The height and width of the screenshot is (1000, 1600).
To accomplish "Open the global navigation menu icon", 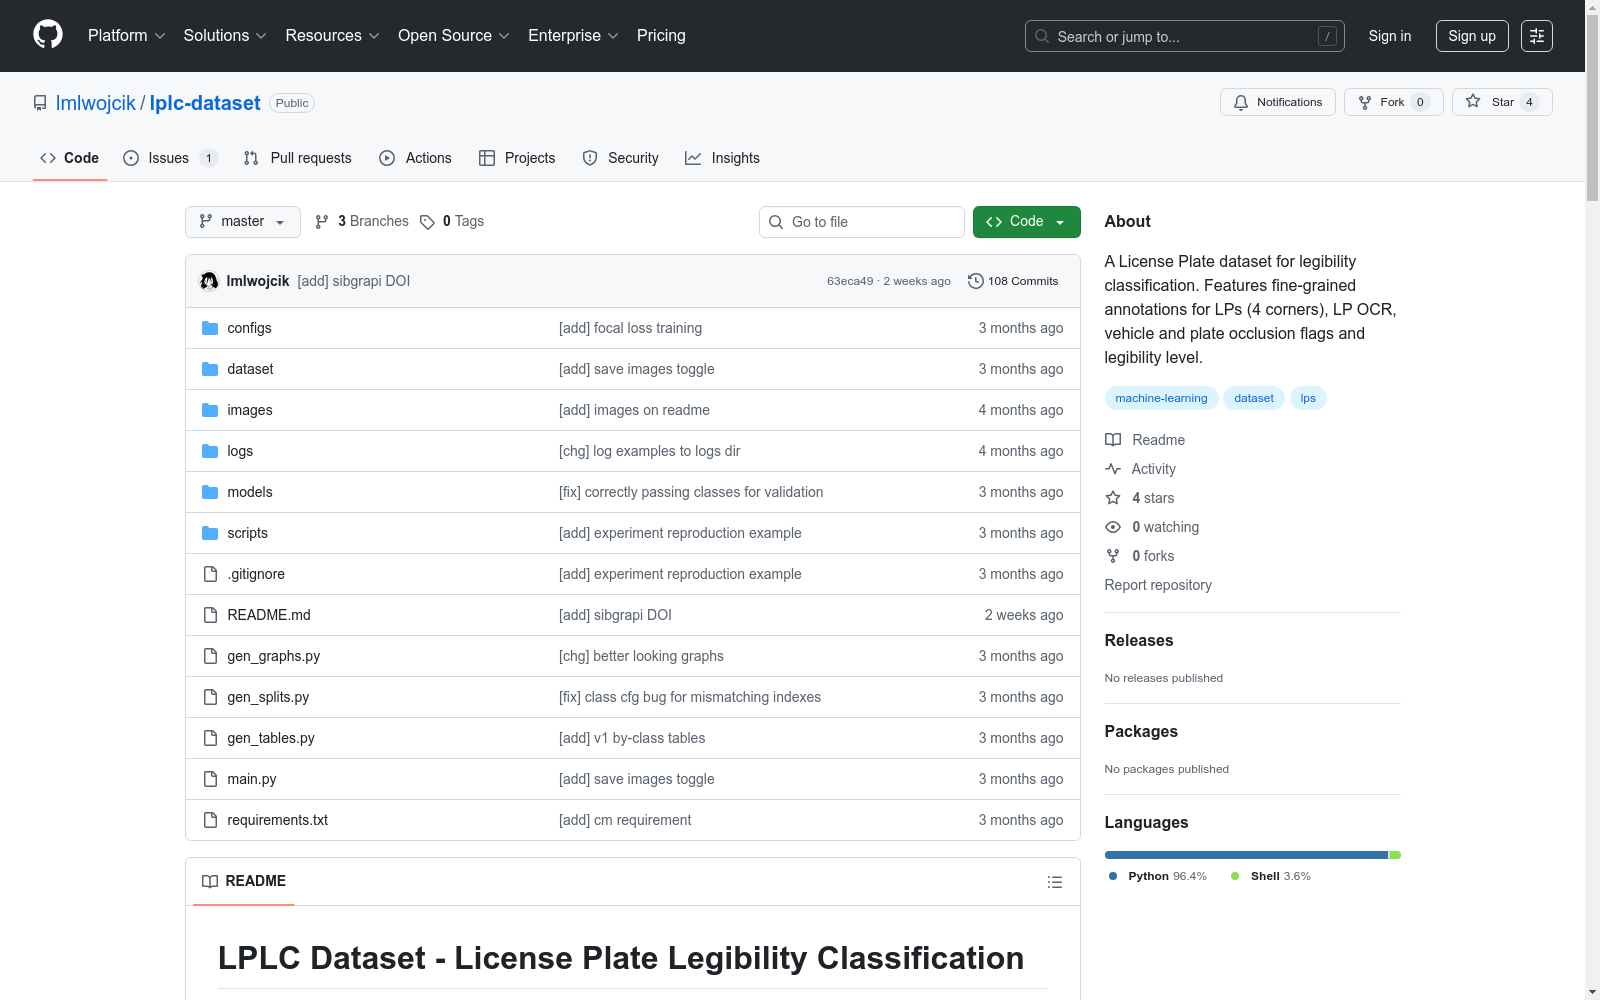I will click(x=1537, y=36).
